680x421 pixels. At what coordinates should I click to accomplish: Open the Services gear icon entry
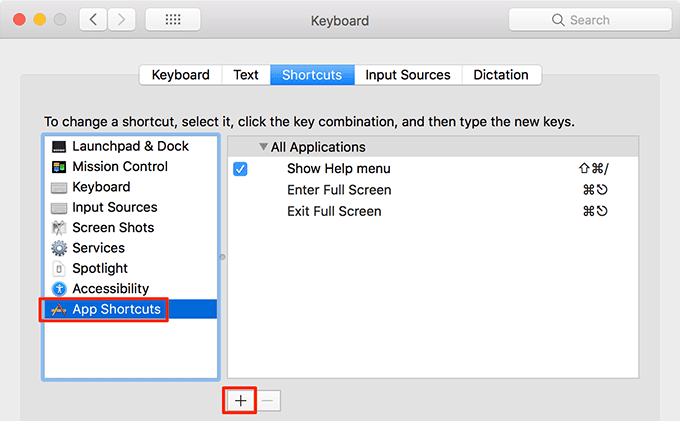(59, 248)
